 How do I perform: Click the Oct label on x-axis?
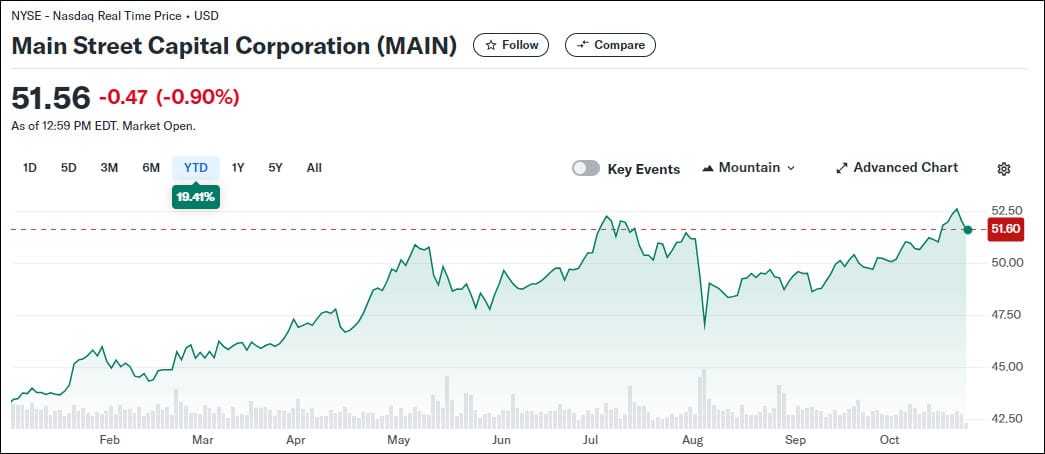(890, 440)
